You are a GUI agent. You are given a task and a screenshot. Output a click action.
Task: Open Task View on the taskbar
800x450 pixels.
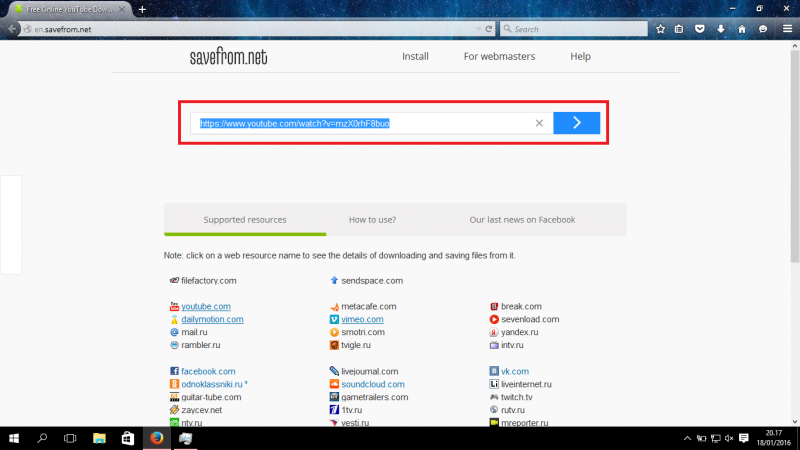[x=70, y=438]
